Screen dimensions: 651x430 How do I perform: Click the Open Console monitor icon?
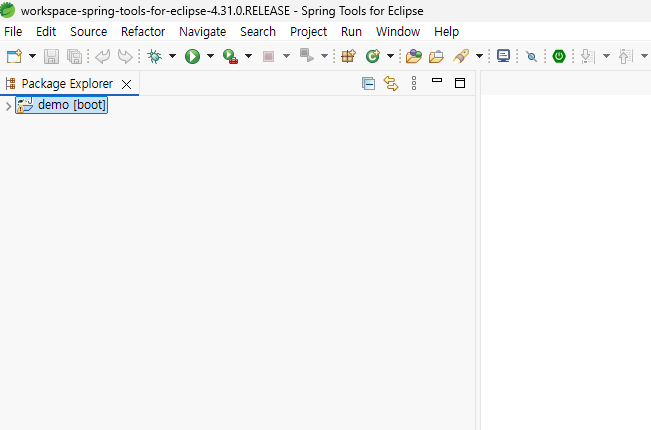(x=503, y=57)
